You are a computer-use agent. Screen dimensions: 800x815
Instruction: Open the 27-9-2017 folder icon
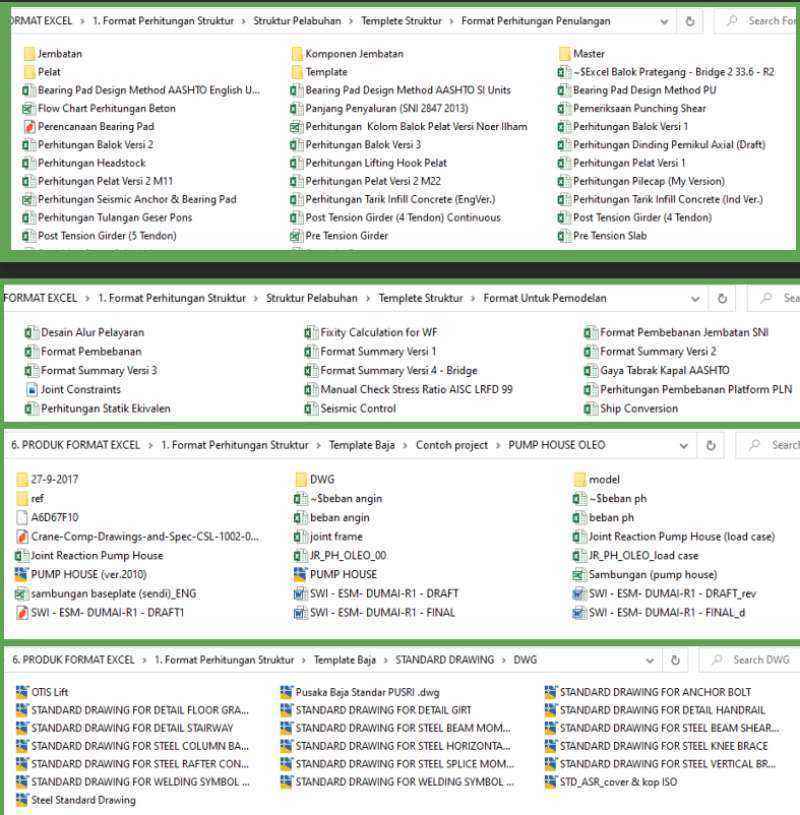click(x=22, y=479)
